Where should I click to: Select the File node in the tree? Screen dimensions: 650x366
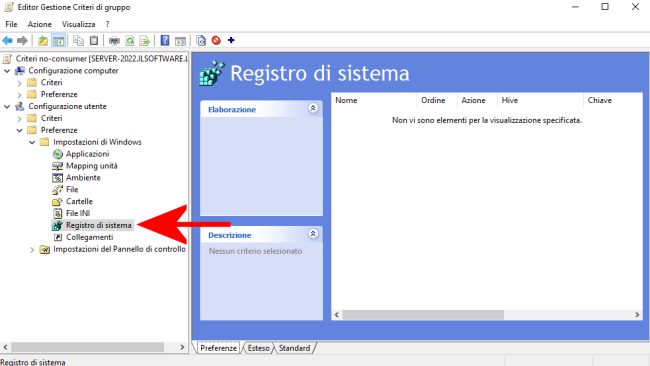72,189
